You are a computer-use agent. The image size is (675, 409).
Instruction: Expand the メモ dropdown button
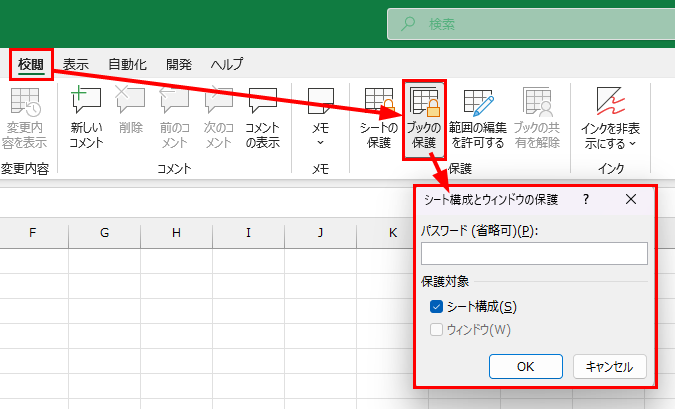(x=320, y=118)
